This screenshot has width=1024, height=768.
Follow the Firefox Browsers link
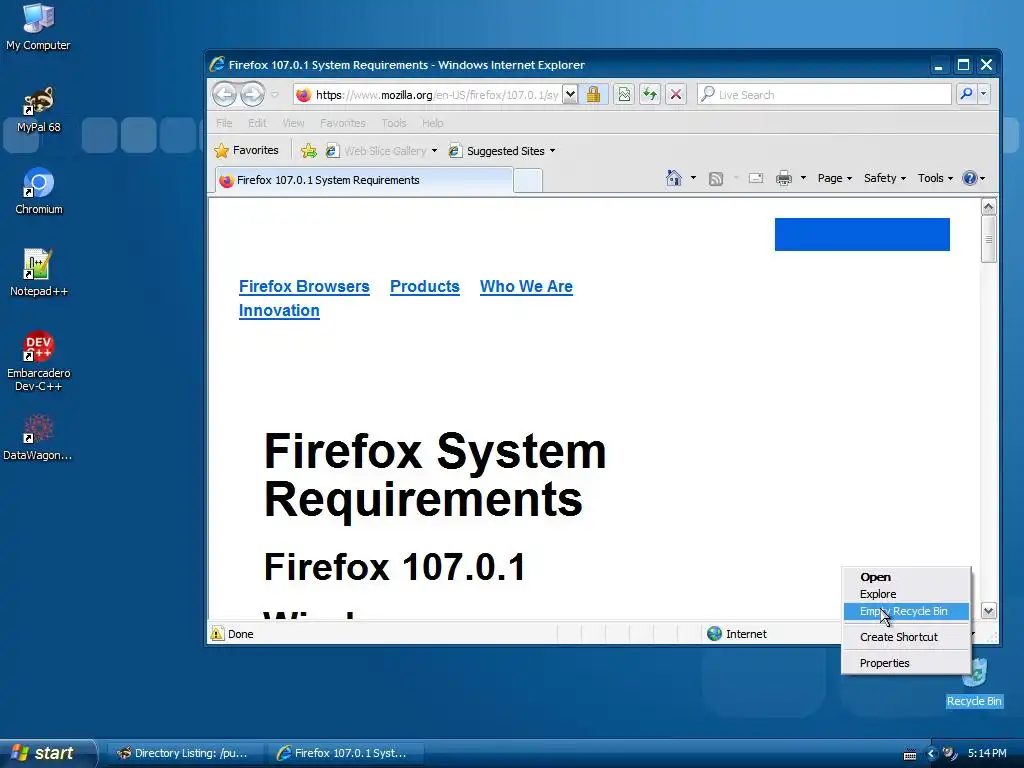pyautogui.click(x=304, y=286)
